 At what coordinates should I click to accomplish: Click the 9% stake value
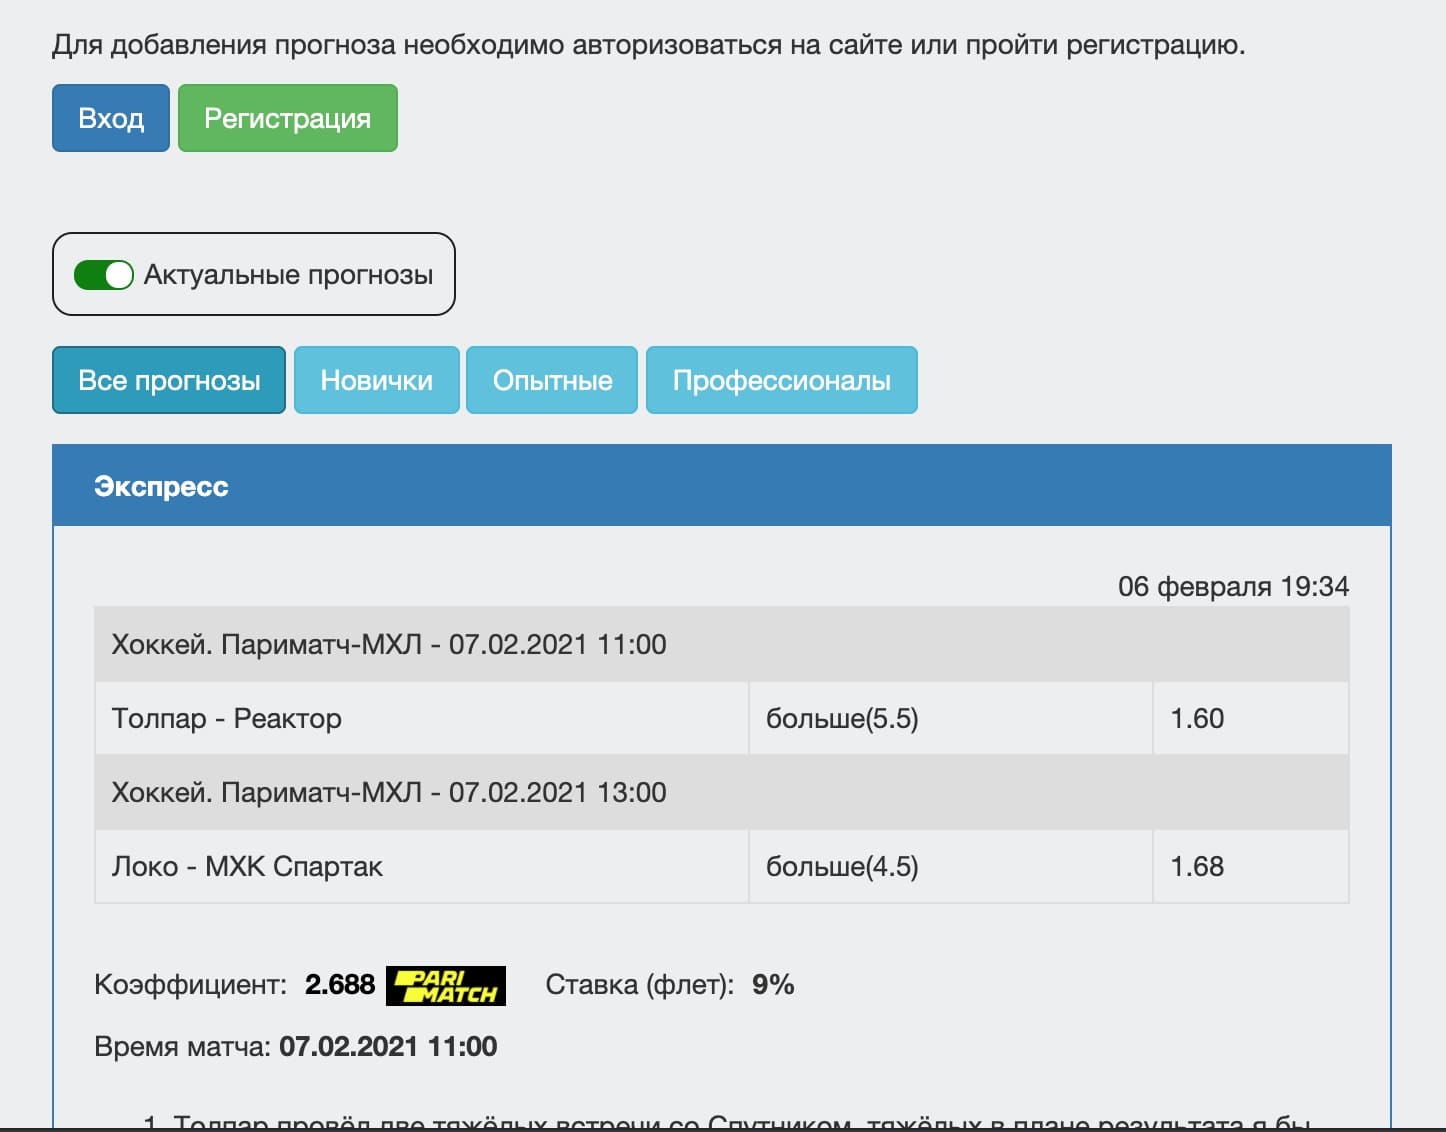click(773, 984)
